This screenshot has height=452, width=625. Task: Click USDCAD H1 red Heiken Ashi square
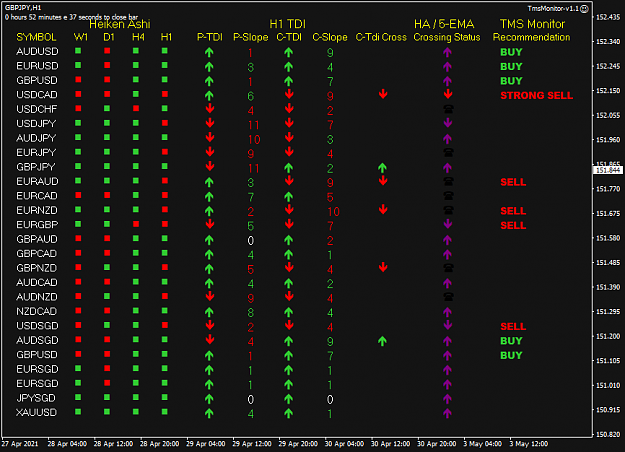click(x=165, y=94)
